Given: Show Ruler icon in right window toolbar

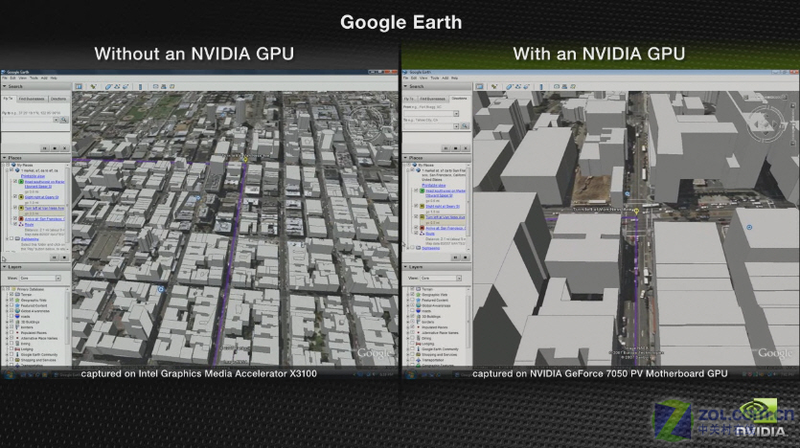Looking at the screenshot, I should pyautogui.click(x=541, y=87).
